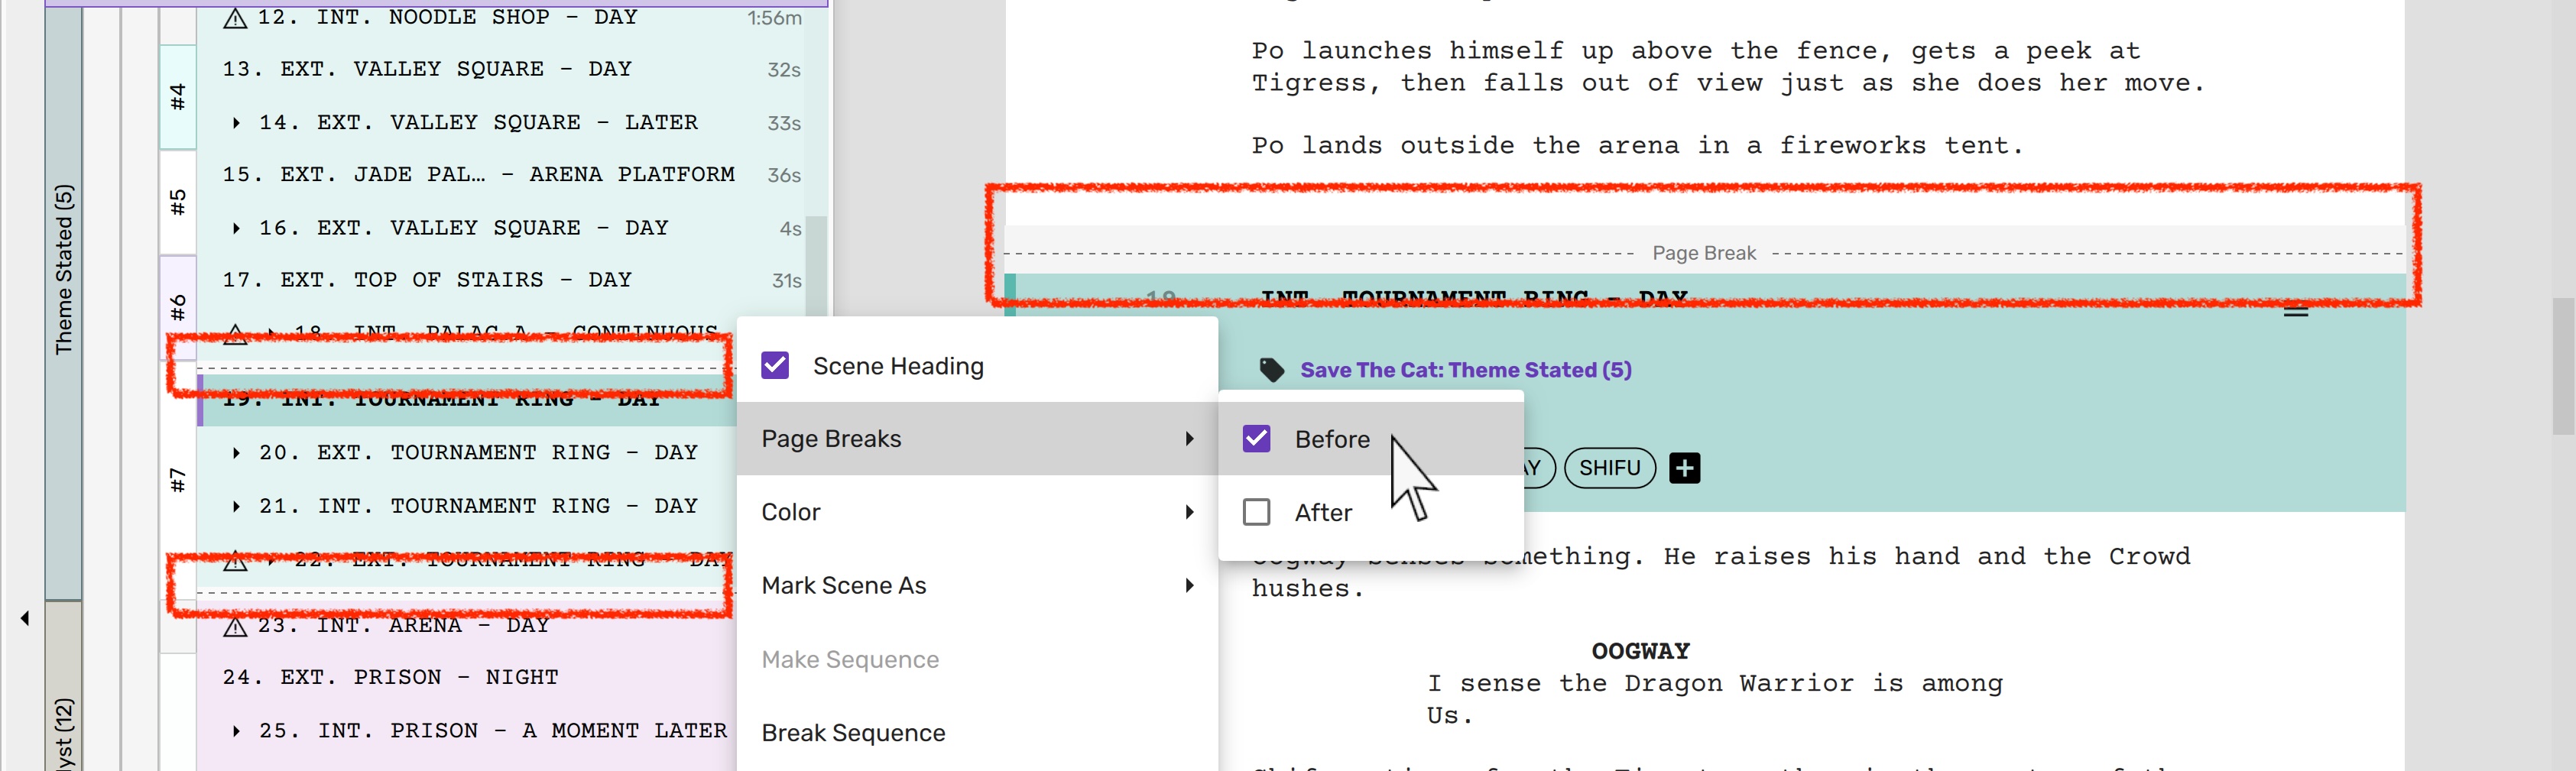Choose Break Sequence from context menu
Image resolution: width=2576 pixels, height=771 pixels.
853,733
